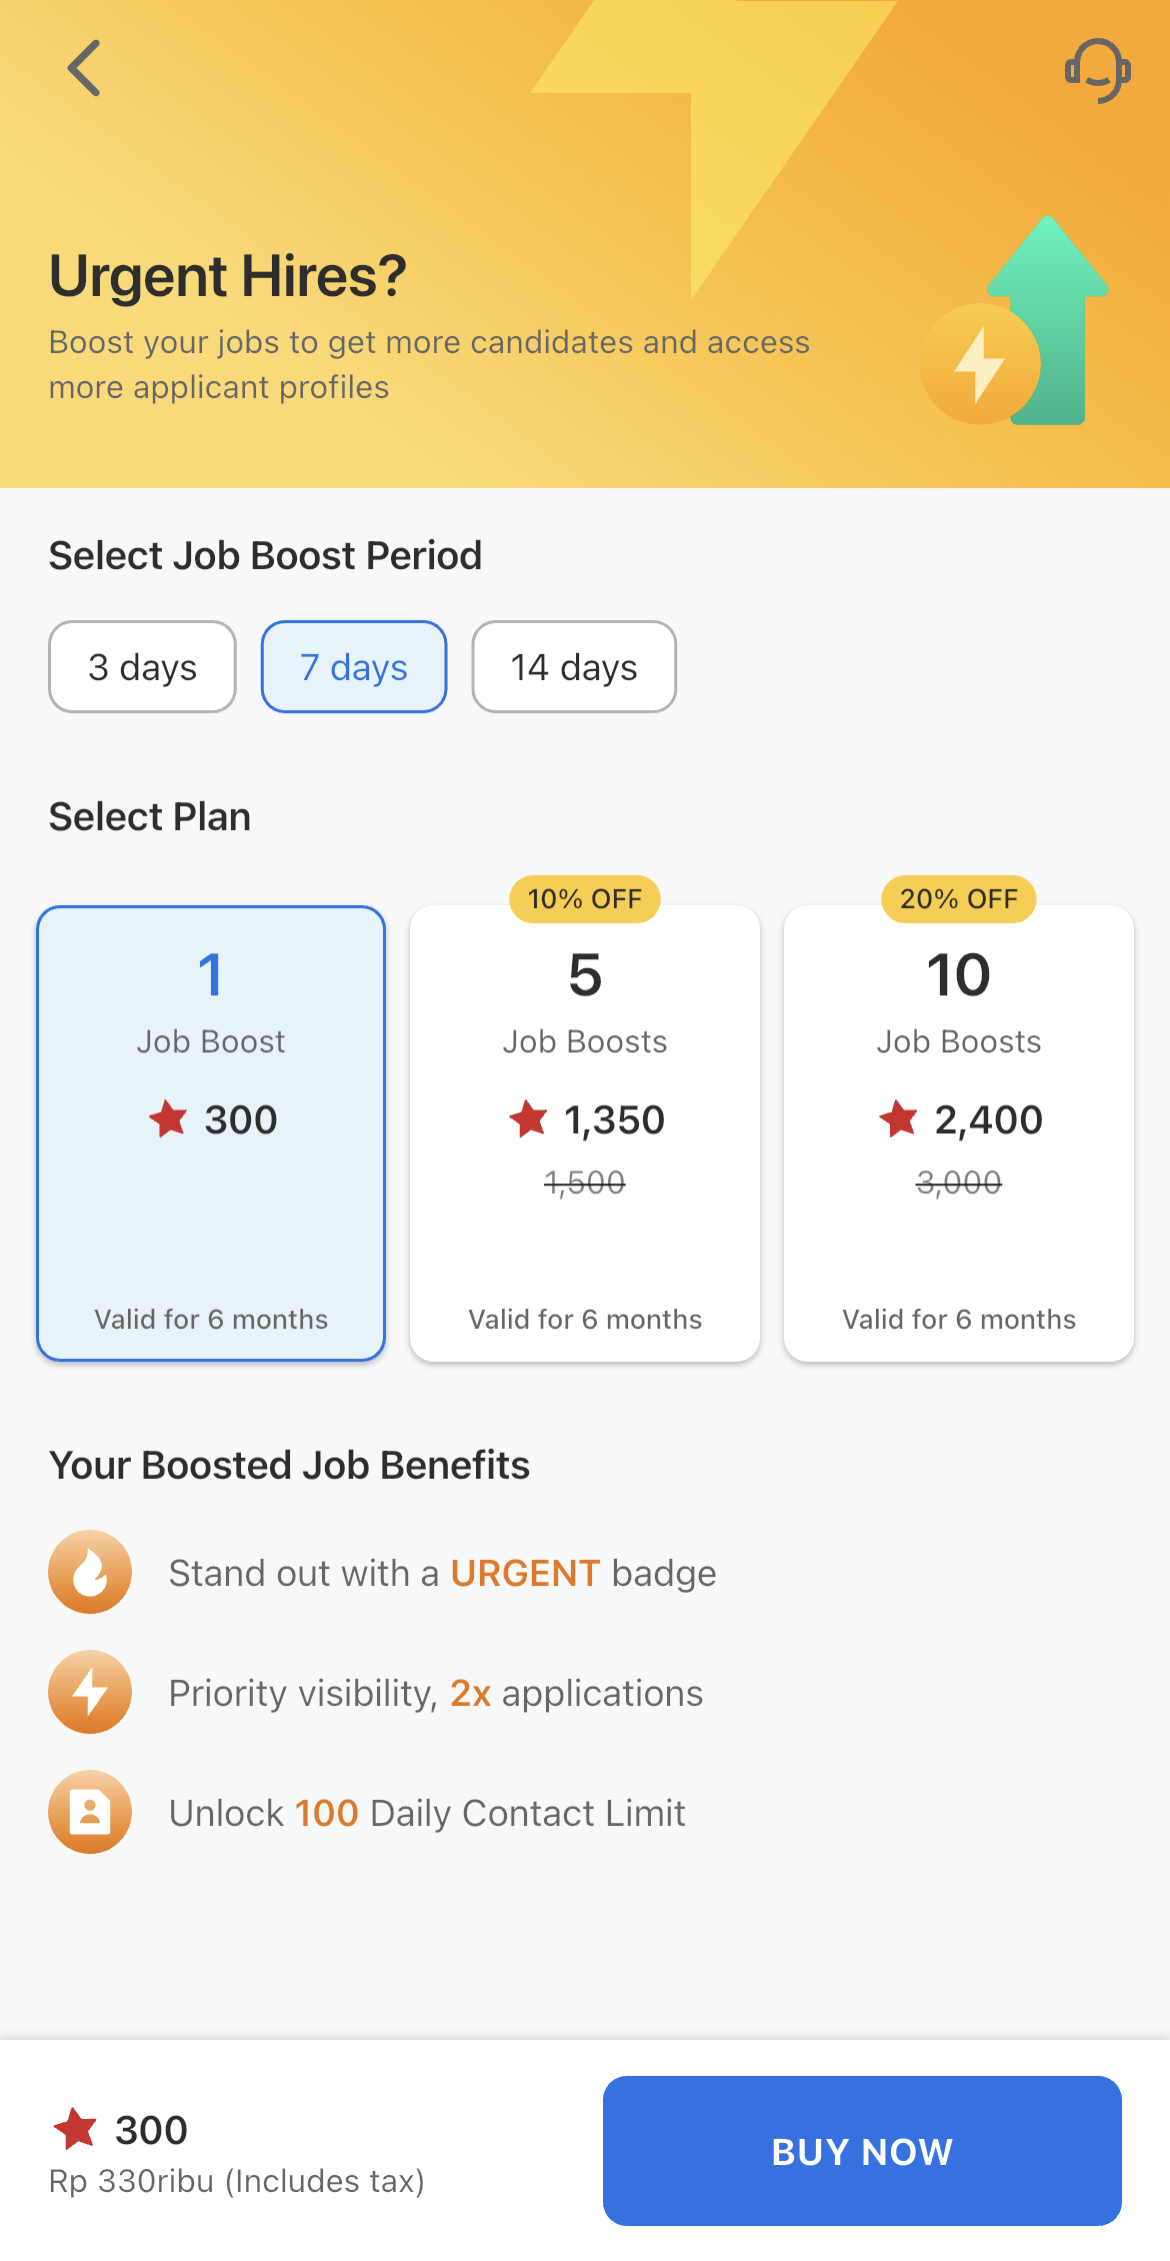Tap the 20% OFF badge

pos(959,899)
